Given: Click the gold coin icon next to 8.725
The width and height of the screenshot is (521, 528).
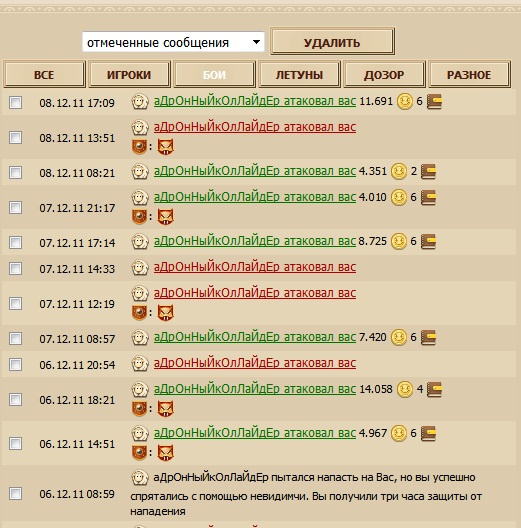Looking at the screenshot, I should [399, 241].
